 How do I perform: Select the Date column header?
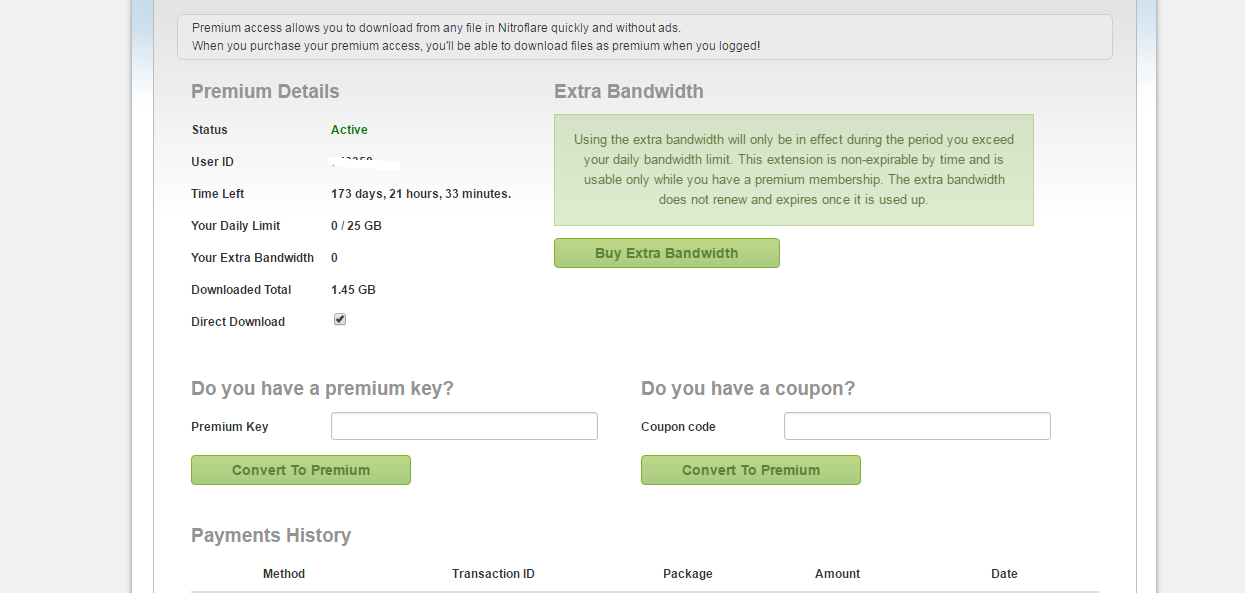pos(1004,574)
